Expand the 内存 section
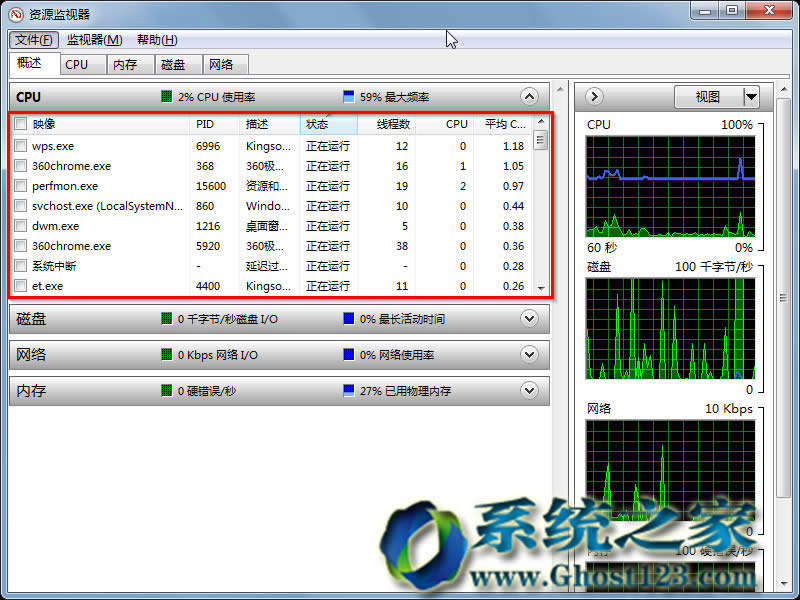This screenshot has width=800, height=600. pos(530,391)
